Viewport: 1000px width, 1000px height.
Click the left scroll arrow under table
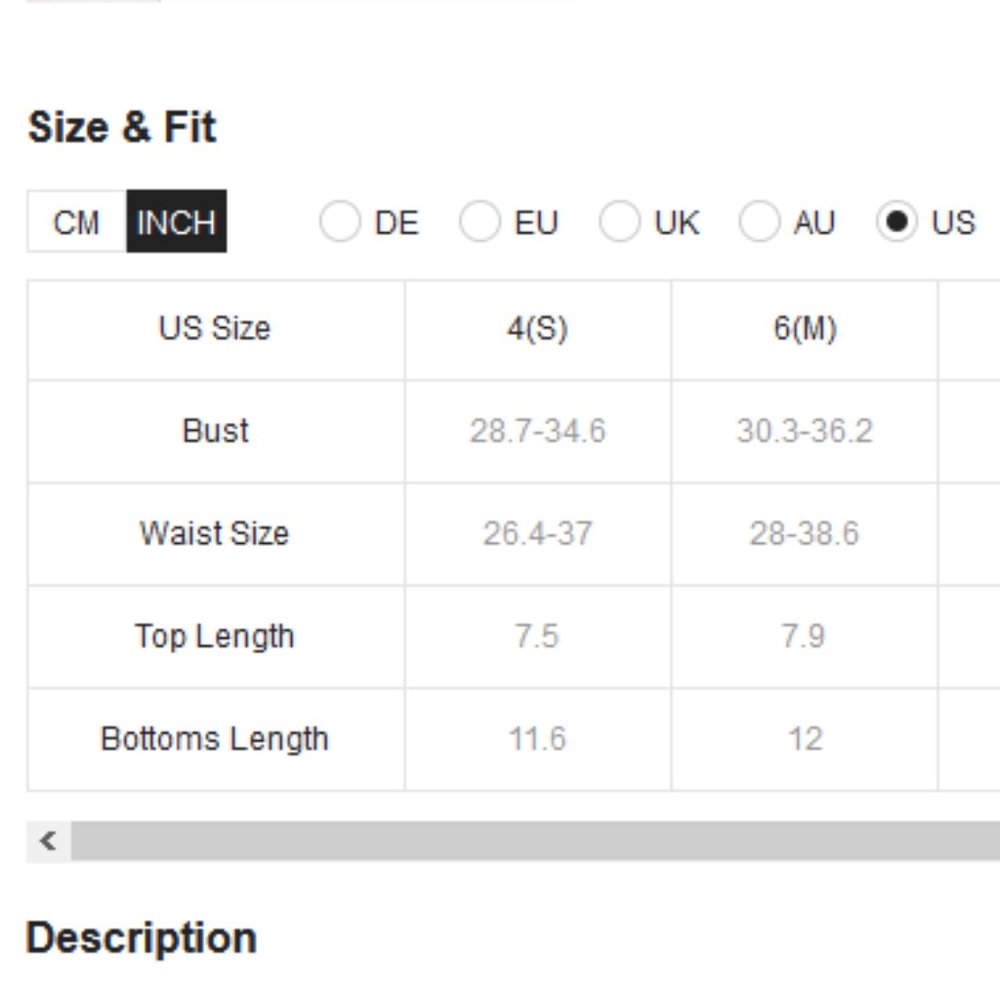click(48, 841)
